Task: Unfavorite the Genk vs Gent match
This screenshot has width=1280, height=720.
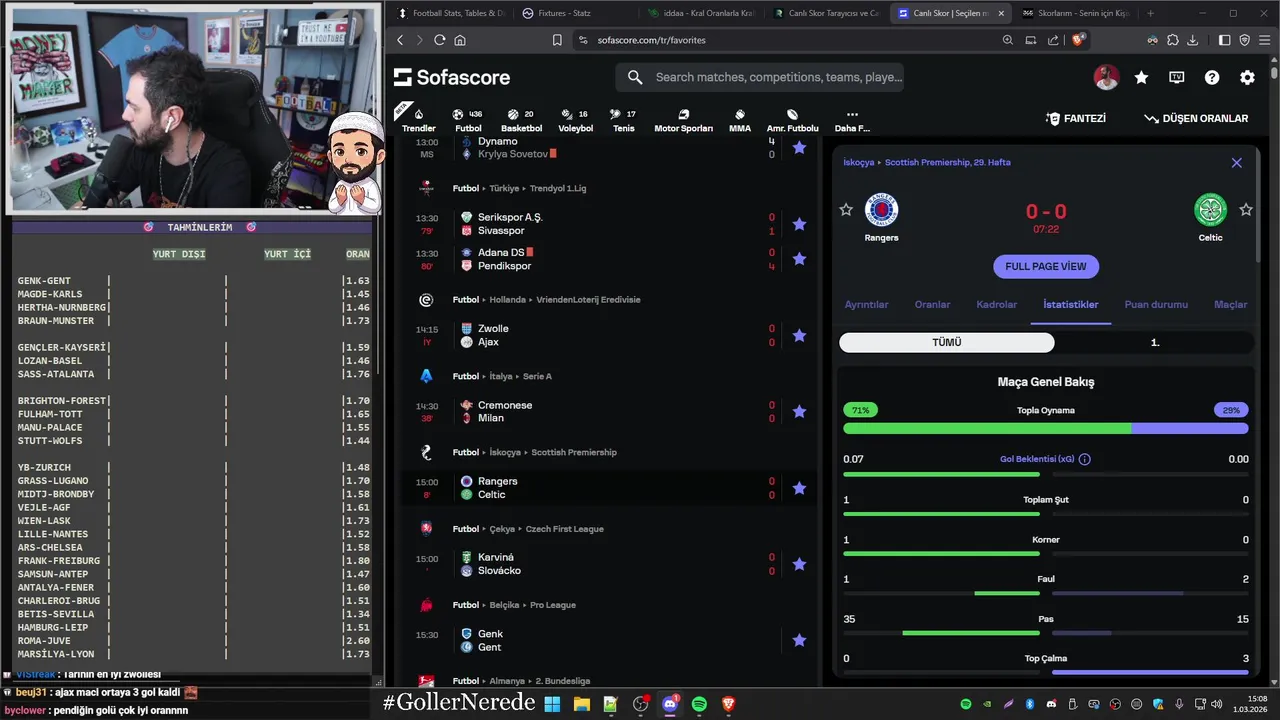Action: point(799,640)
